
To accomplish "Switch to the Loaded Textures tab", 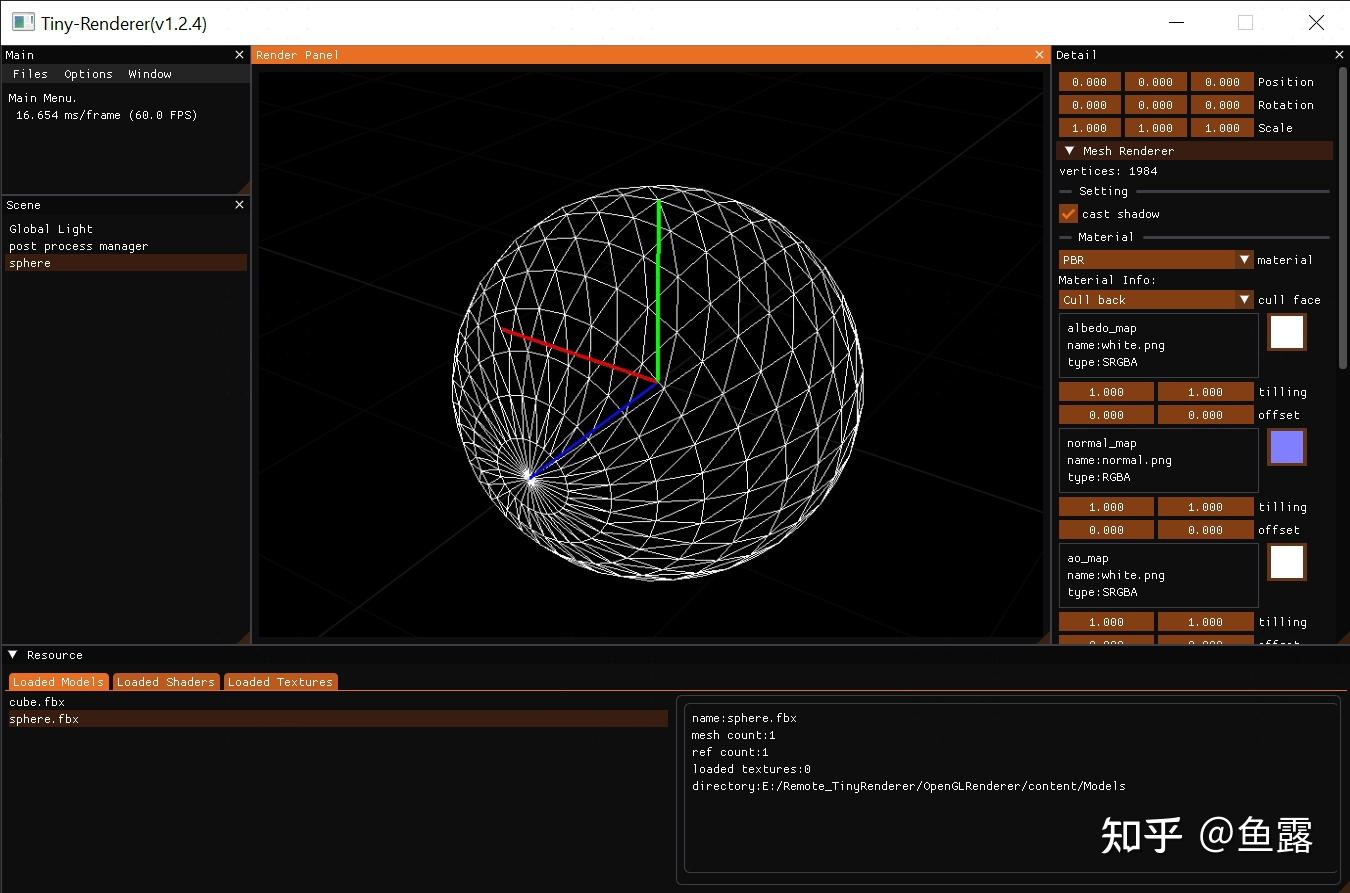I will click(280, 682).
